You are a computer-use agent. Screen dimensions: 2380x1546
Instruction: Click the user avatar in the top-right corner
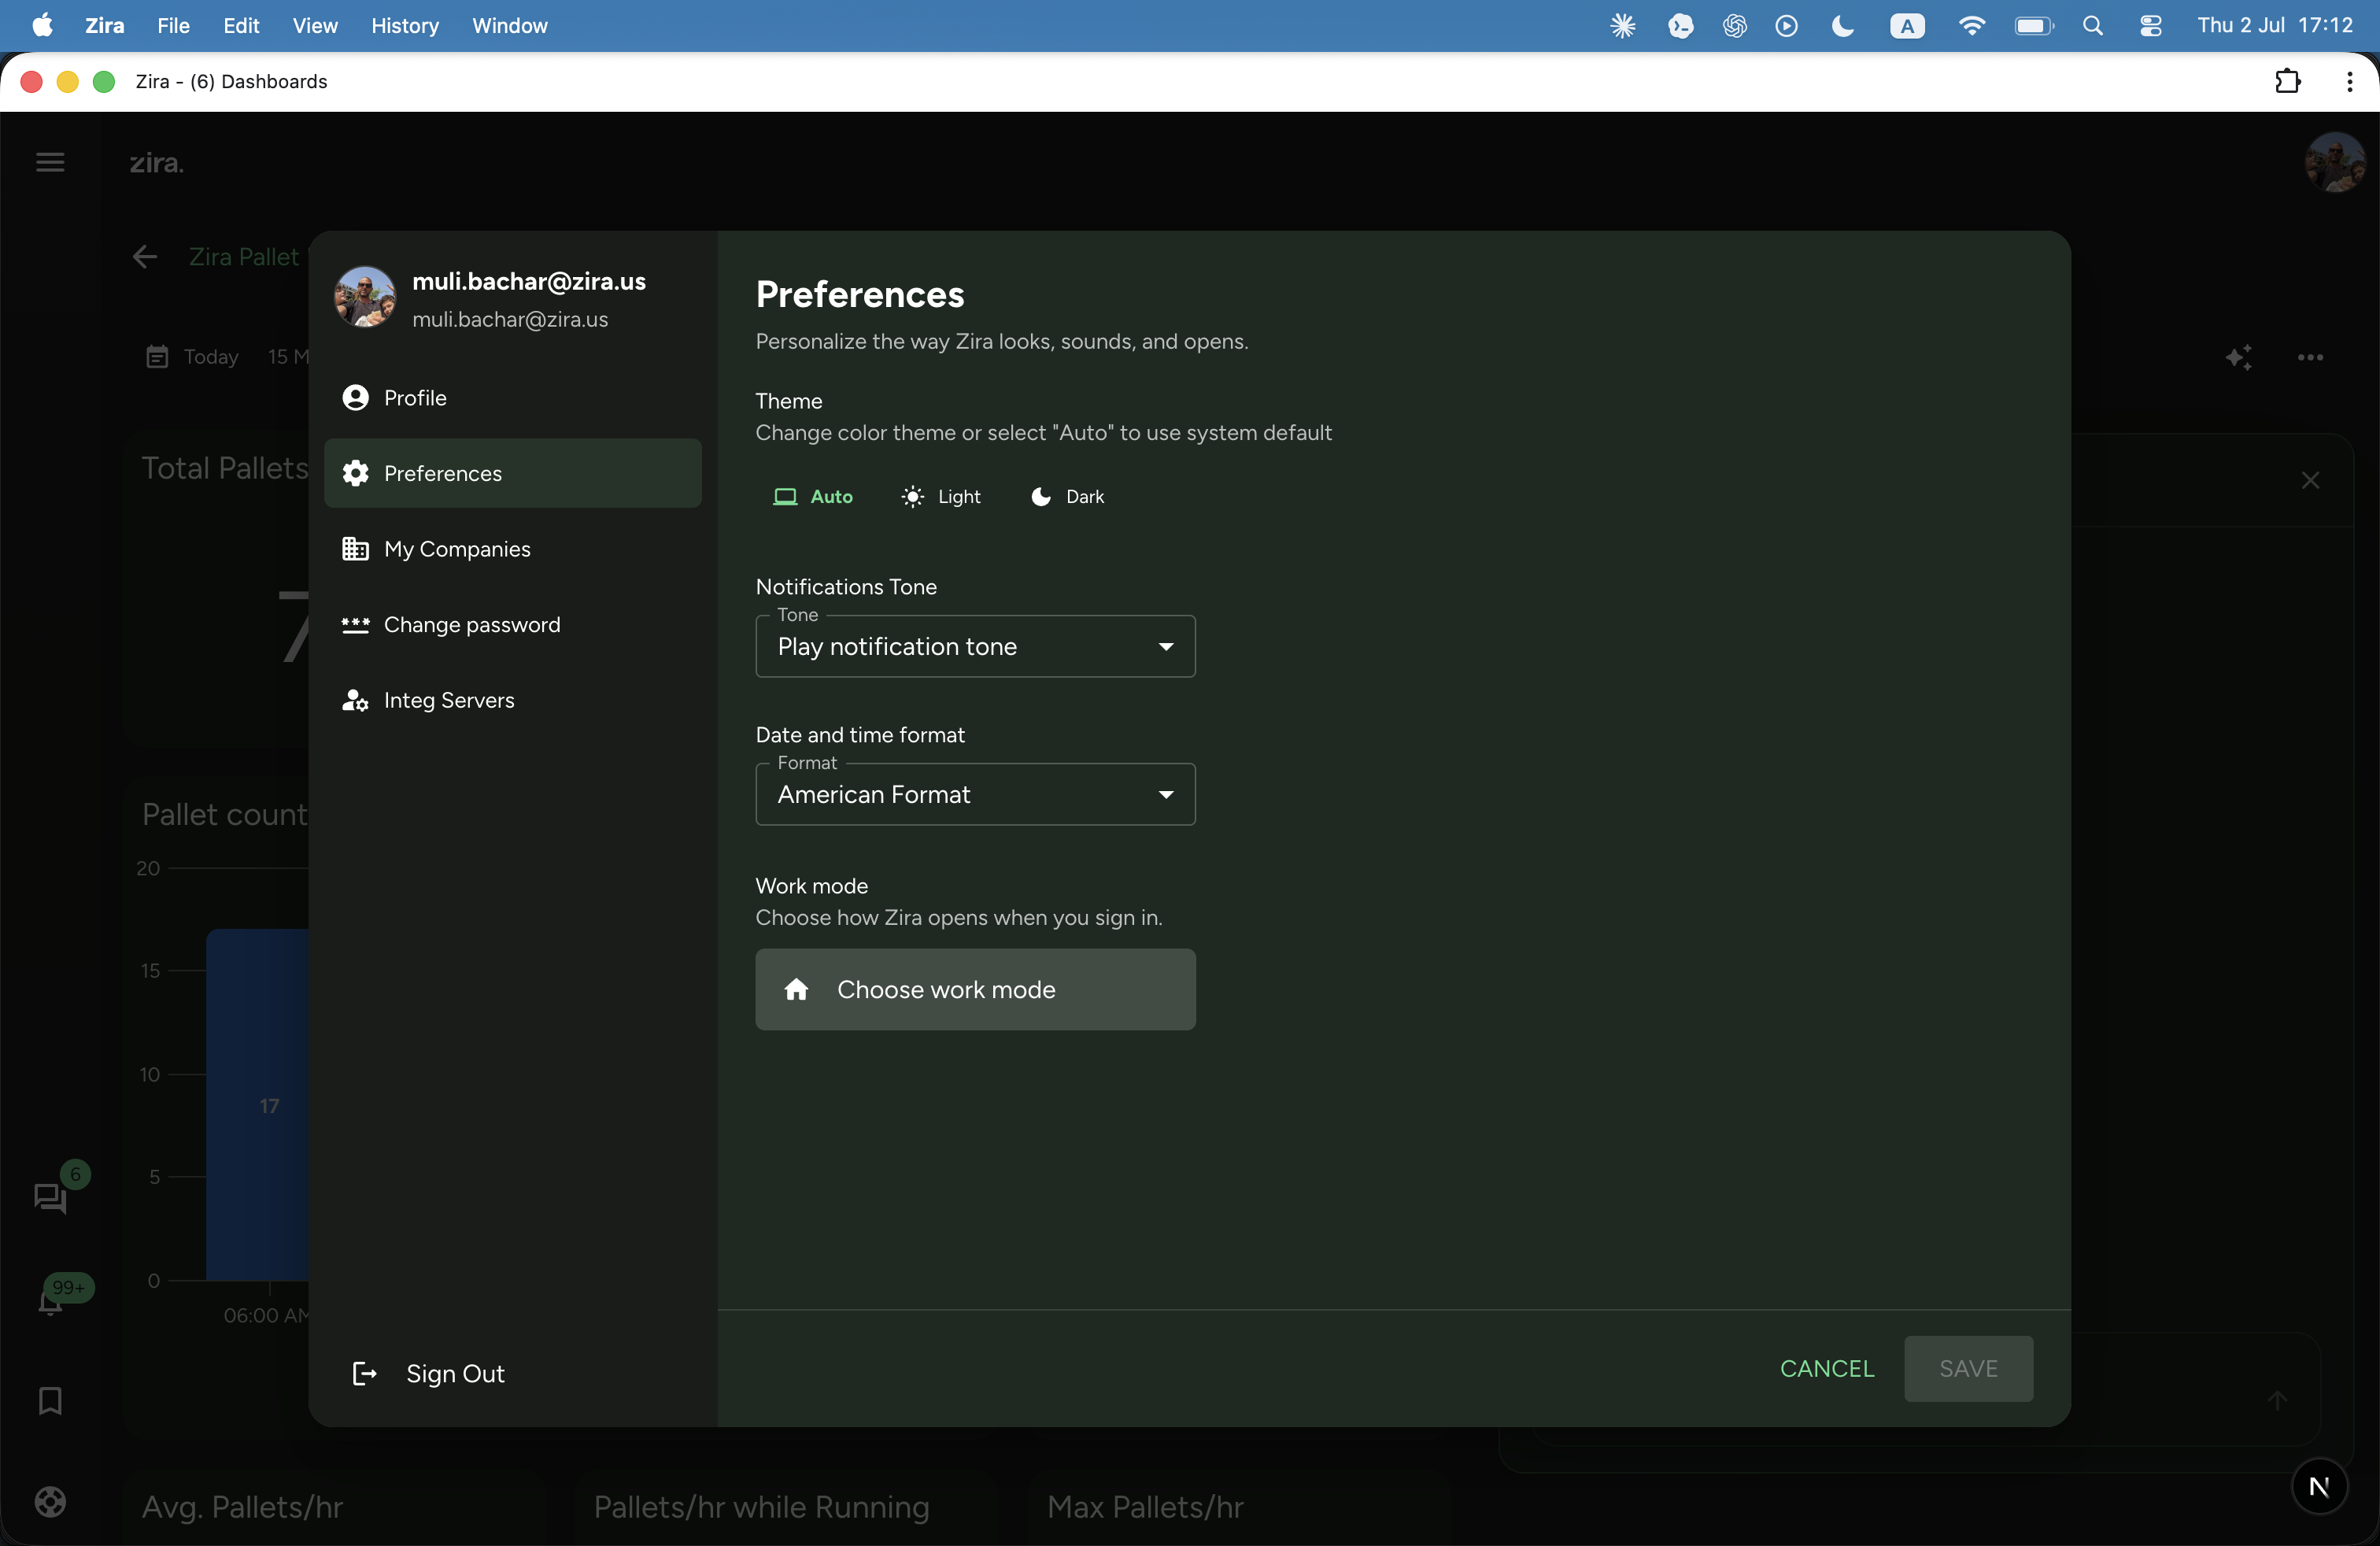tap(2334, 162)
